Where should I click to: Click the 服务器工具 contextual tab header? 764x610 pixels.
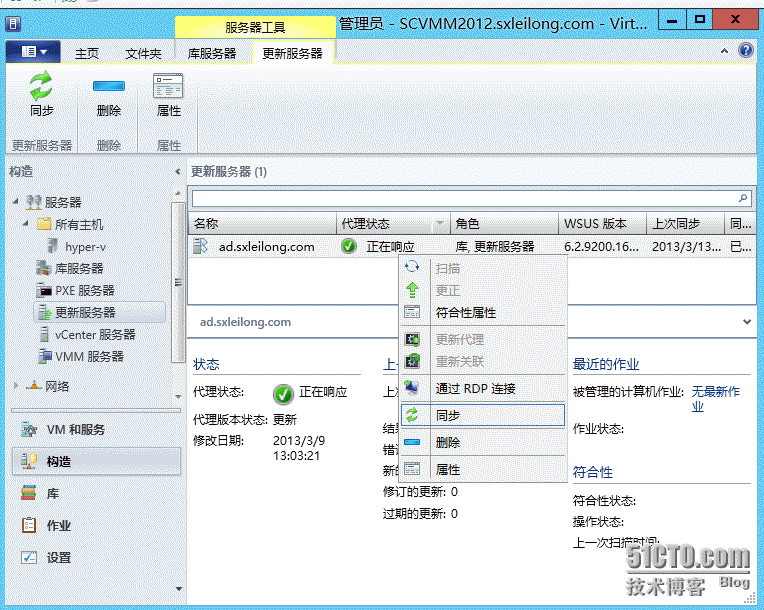point(255,27)
